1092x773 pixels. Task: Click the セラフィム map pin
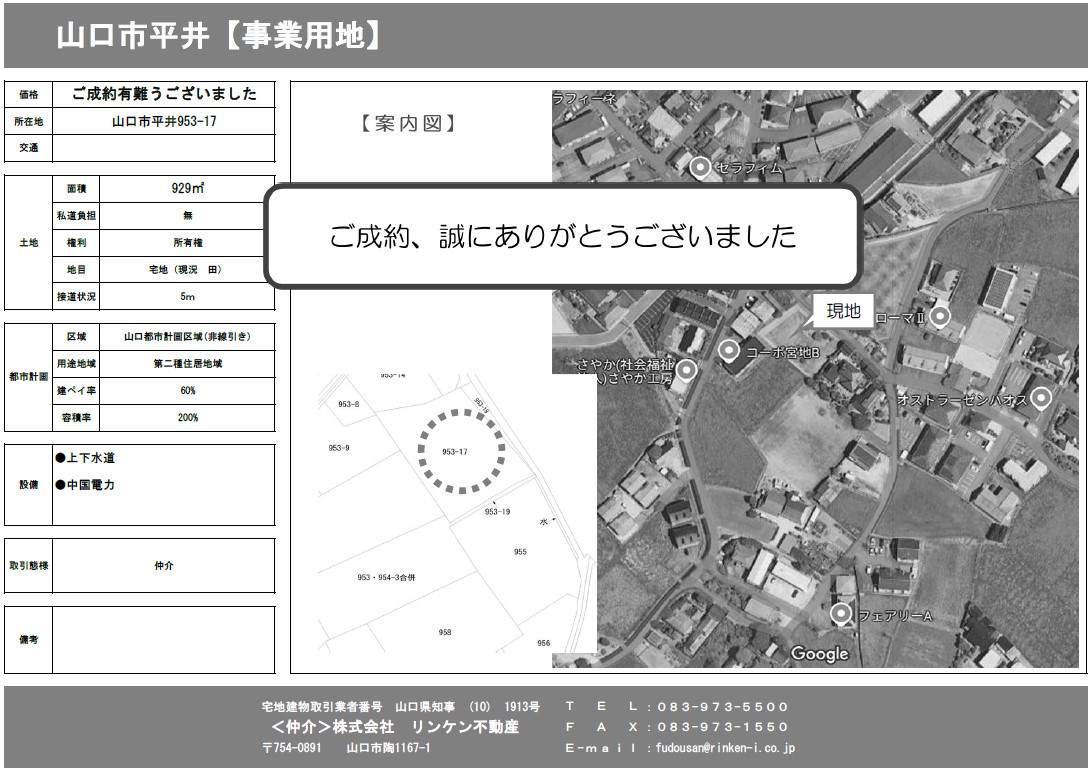701,167
